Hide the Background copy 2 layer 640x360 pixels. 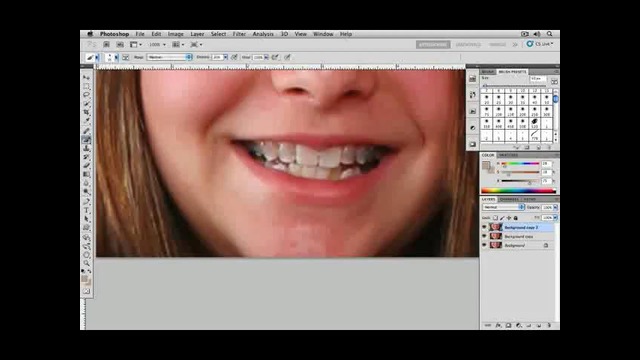point(484,227)
